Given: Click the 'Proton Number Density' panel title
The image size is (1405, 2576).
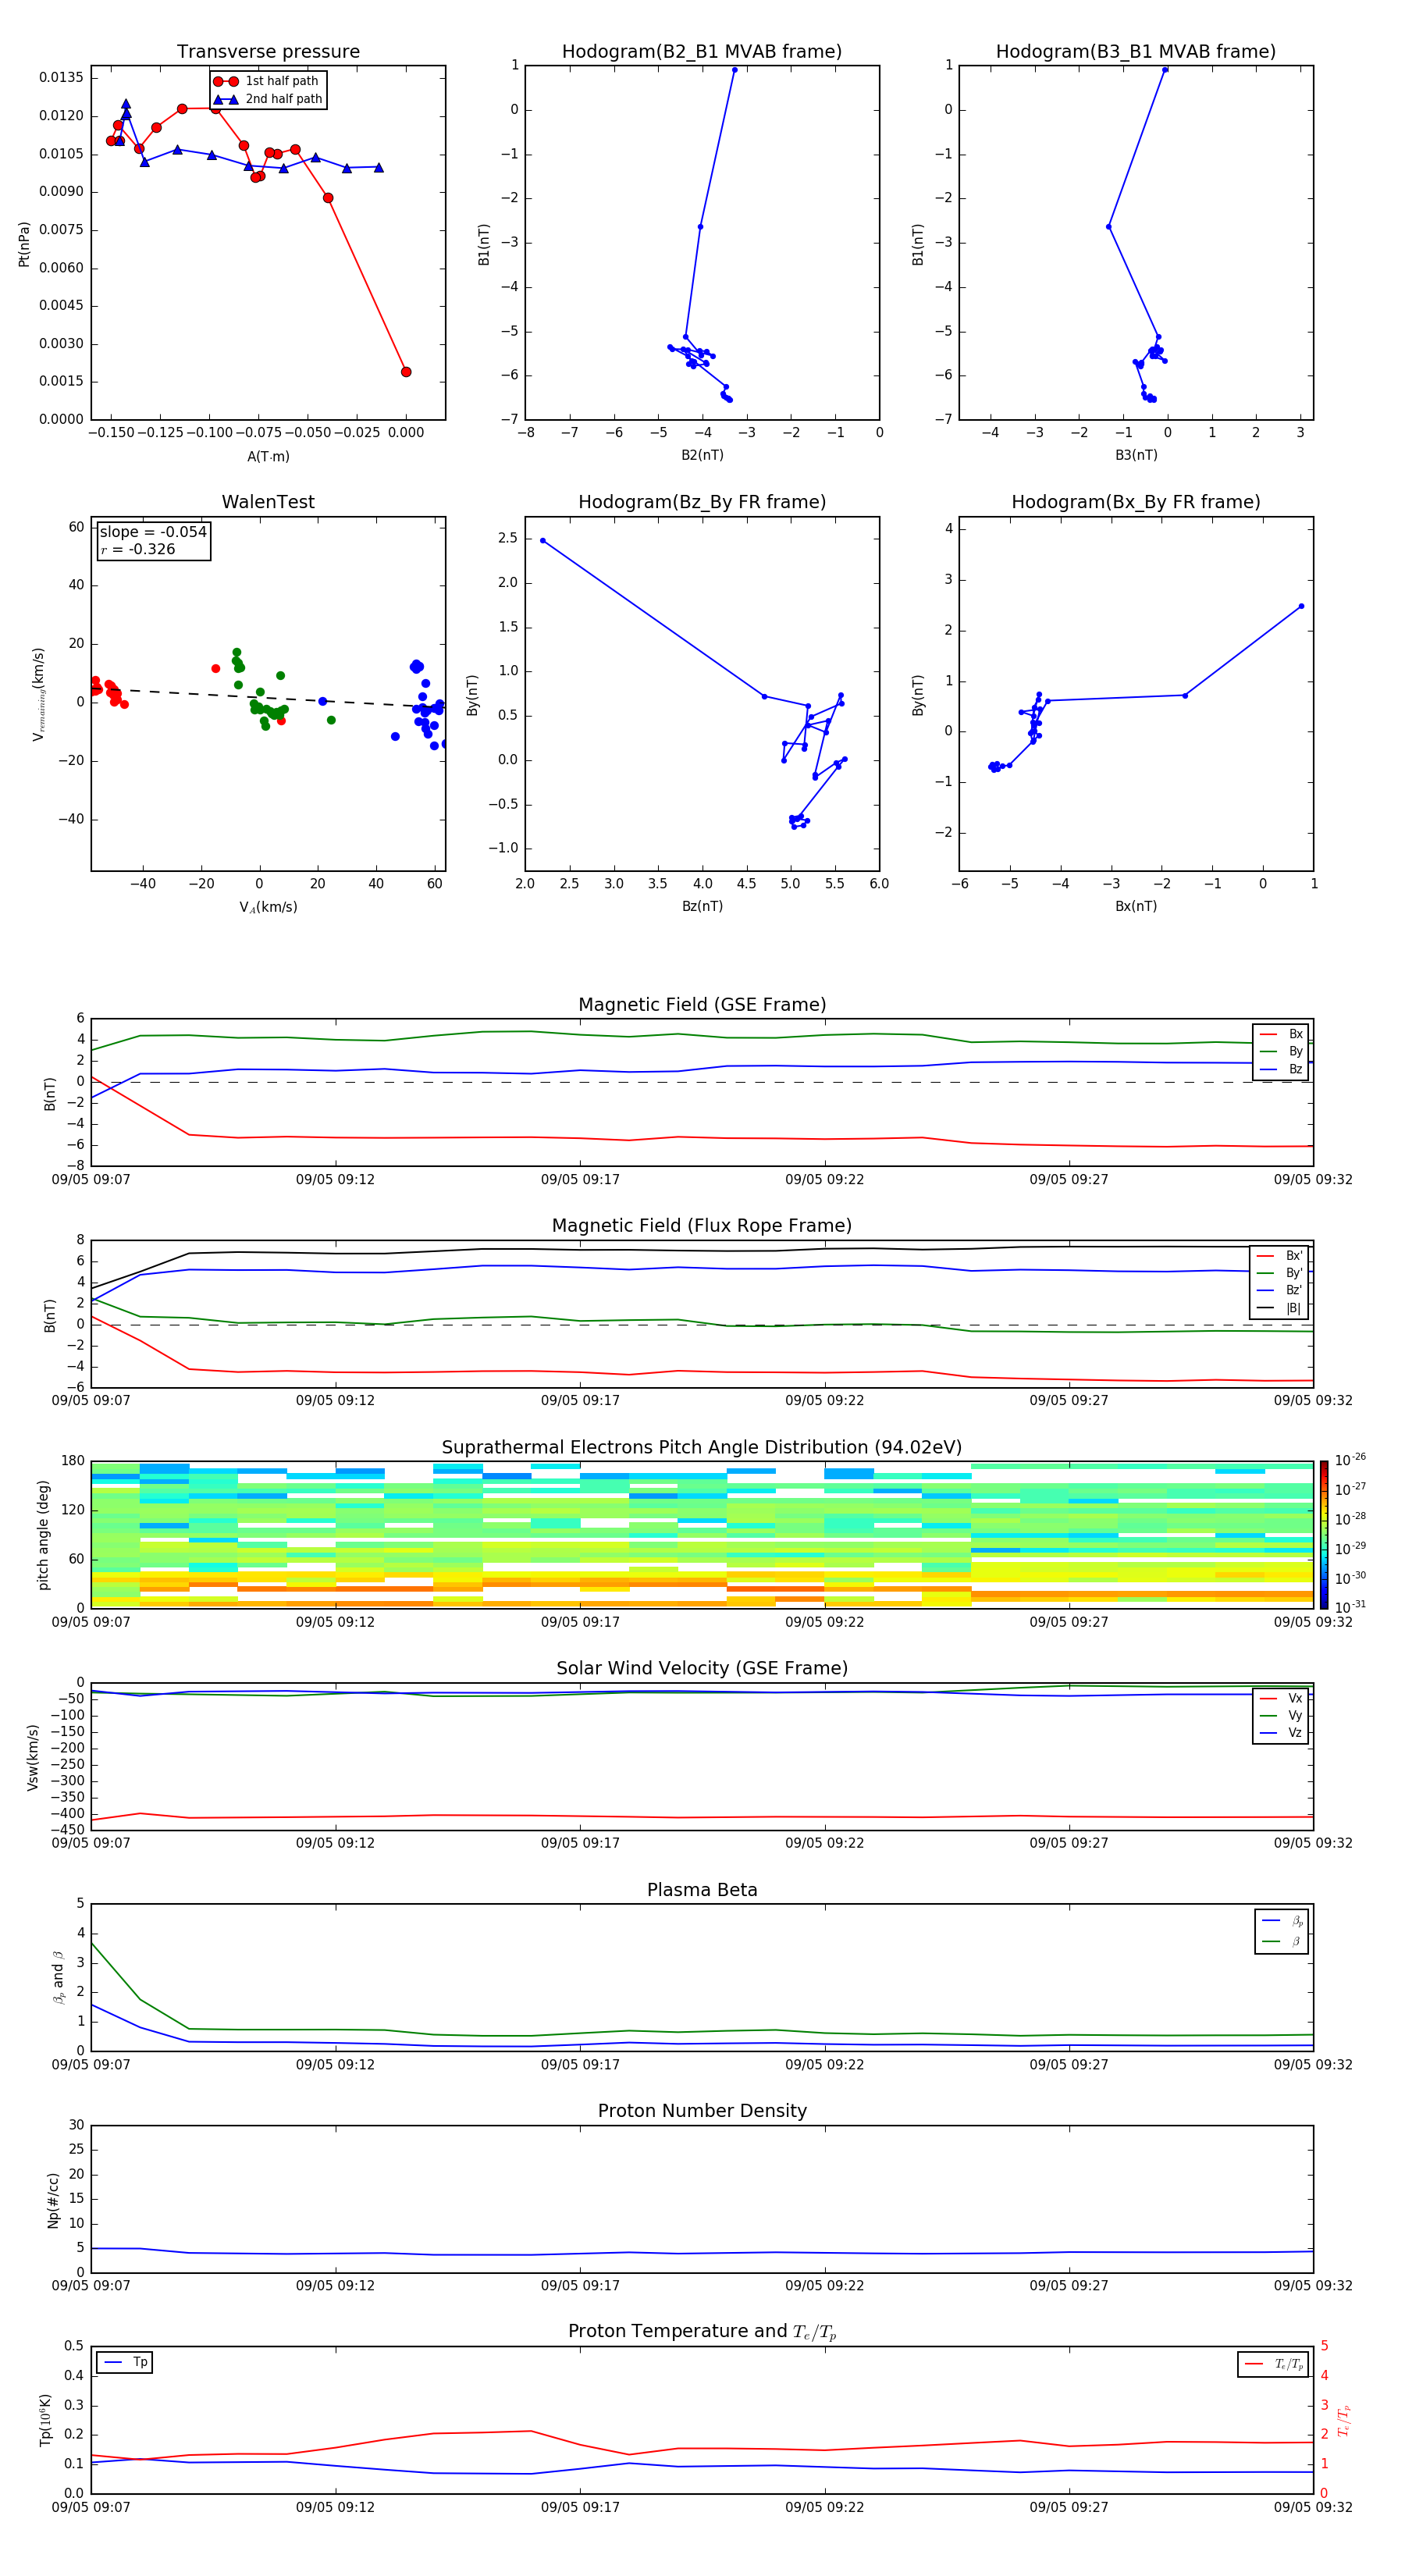Looking at the screenshot, I should point(702,2111).
